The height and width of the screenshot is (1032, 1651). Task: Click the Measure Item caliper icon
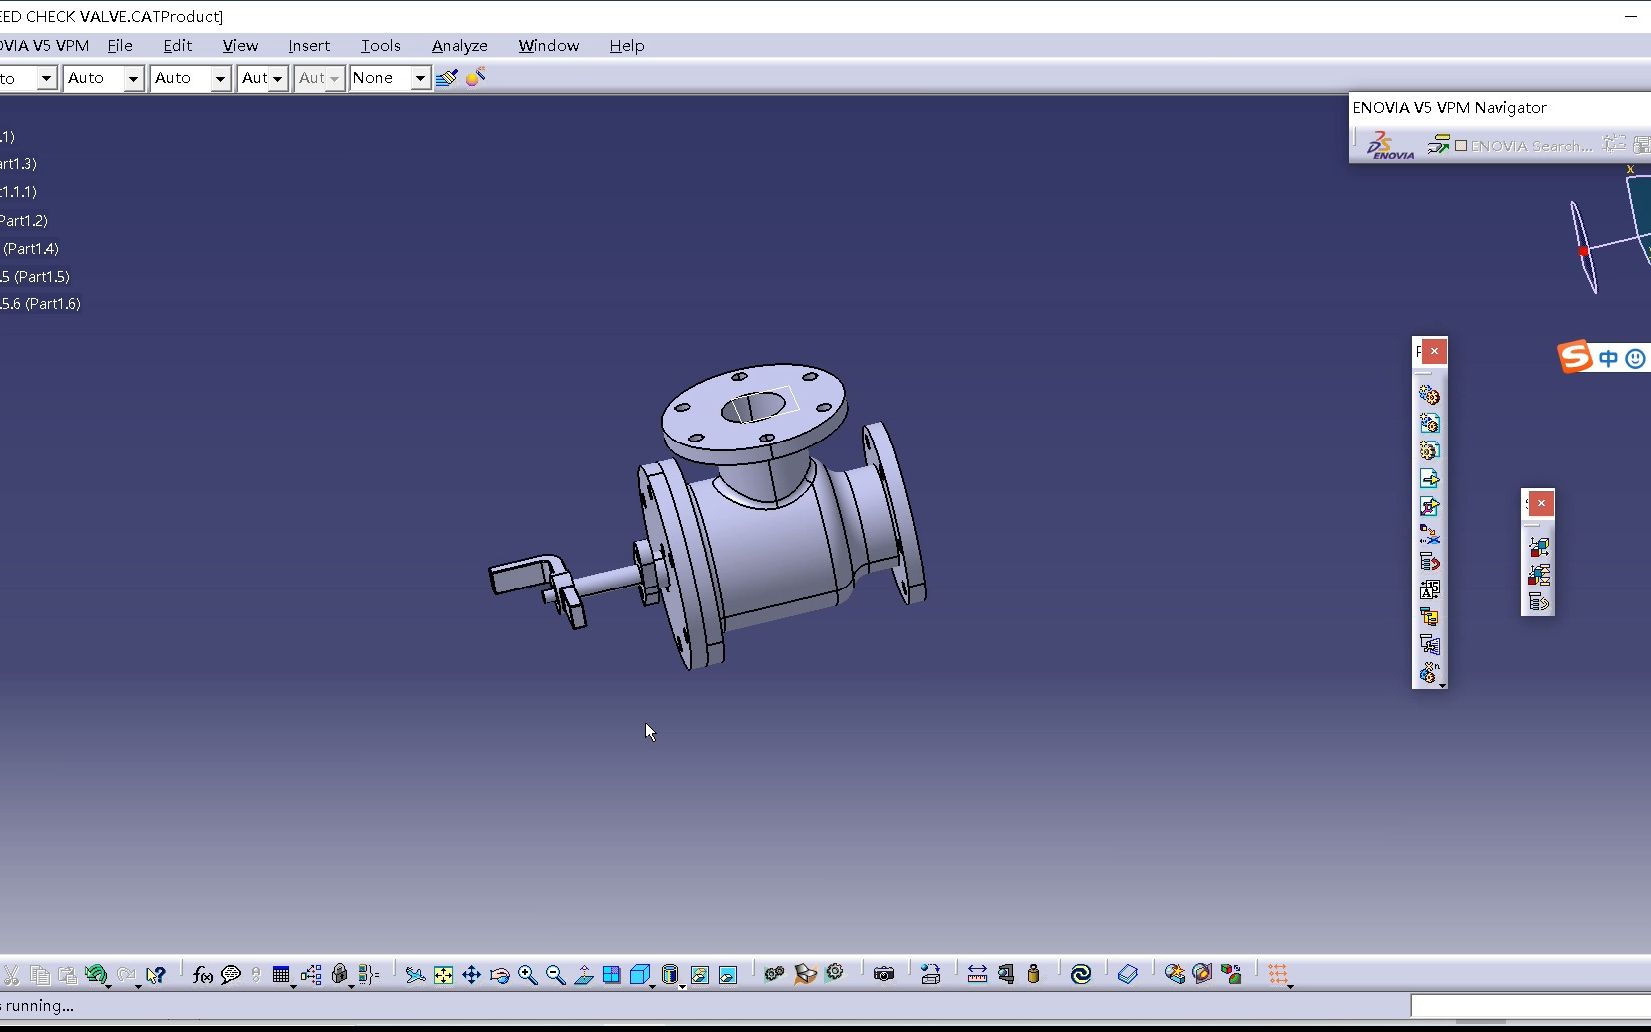[1006, 974]
